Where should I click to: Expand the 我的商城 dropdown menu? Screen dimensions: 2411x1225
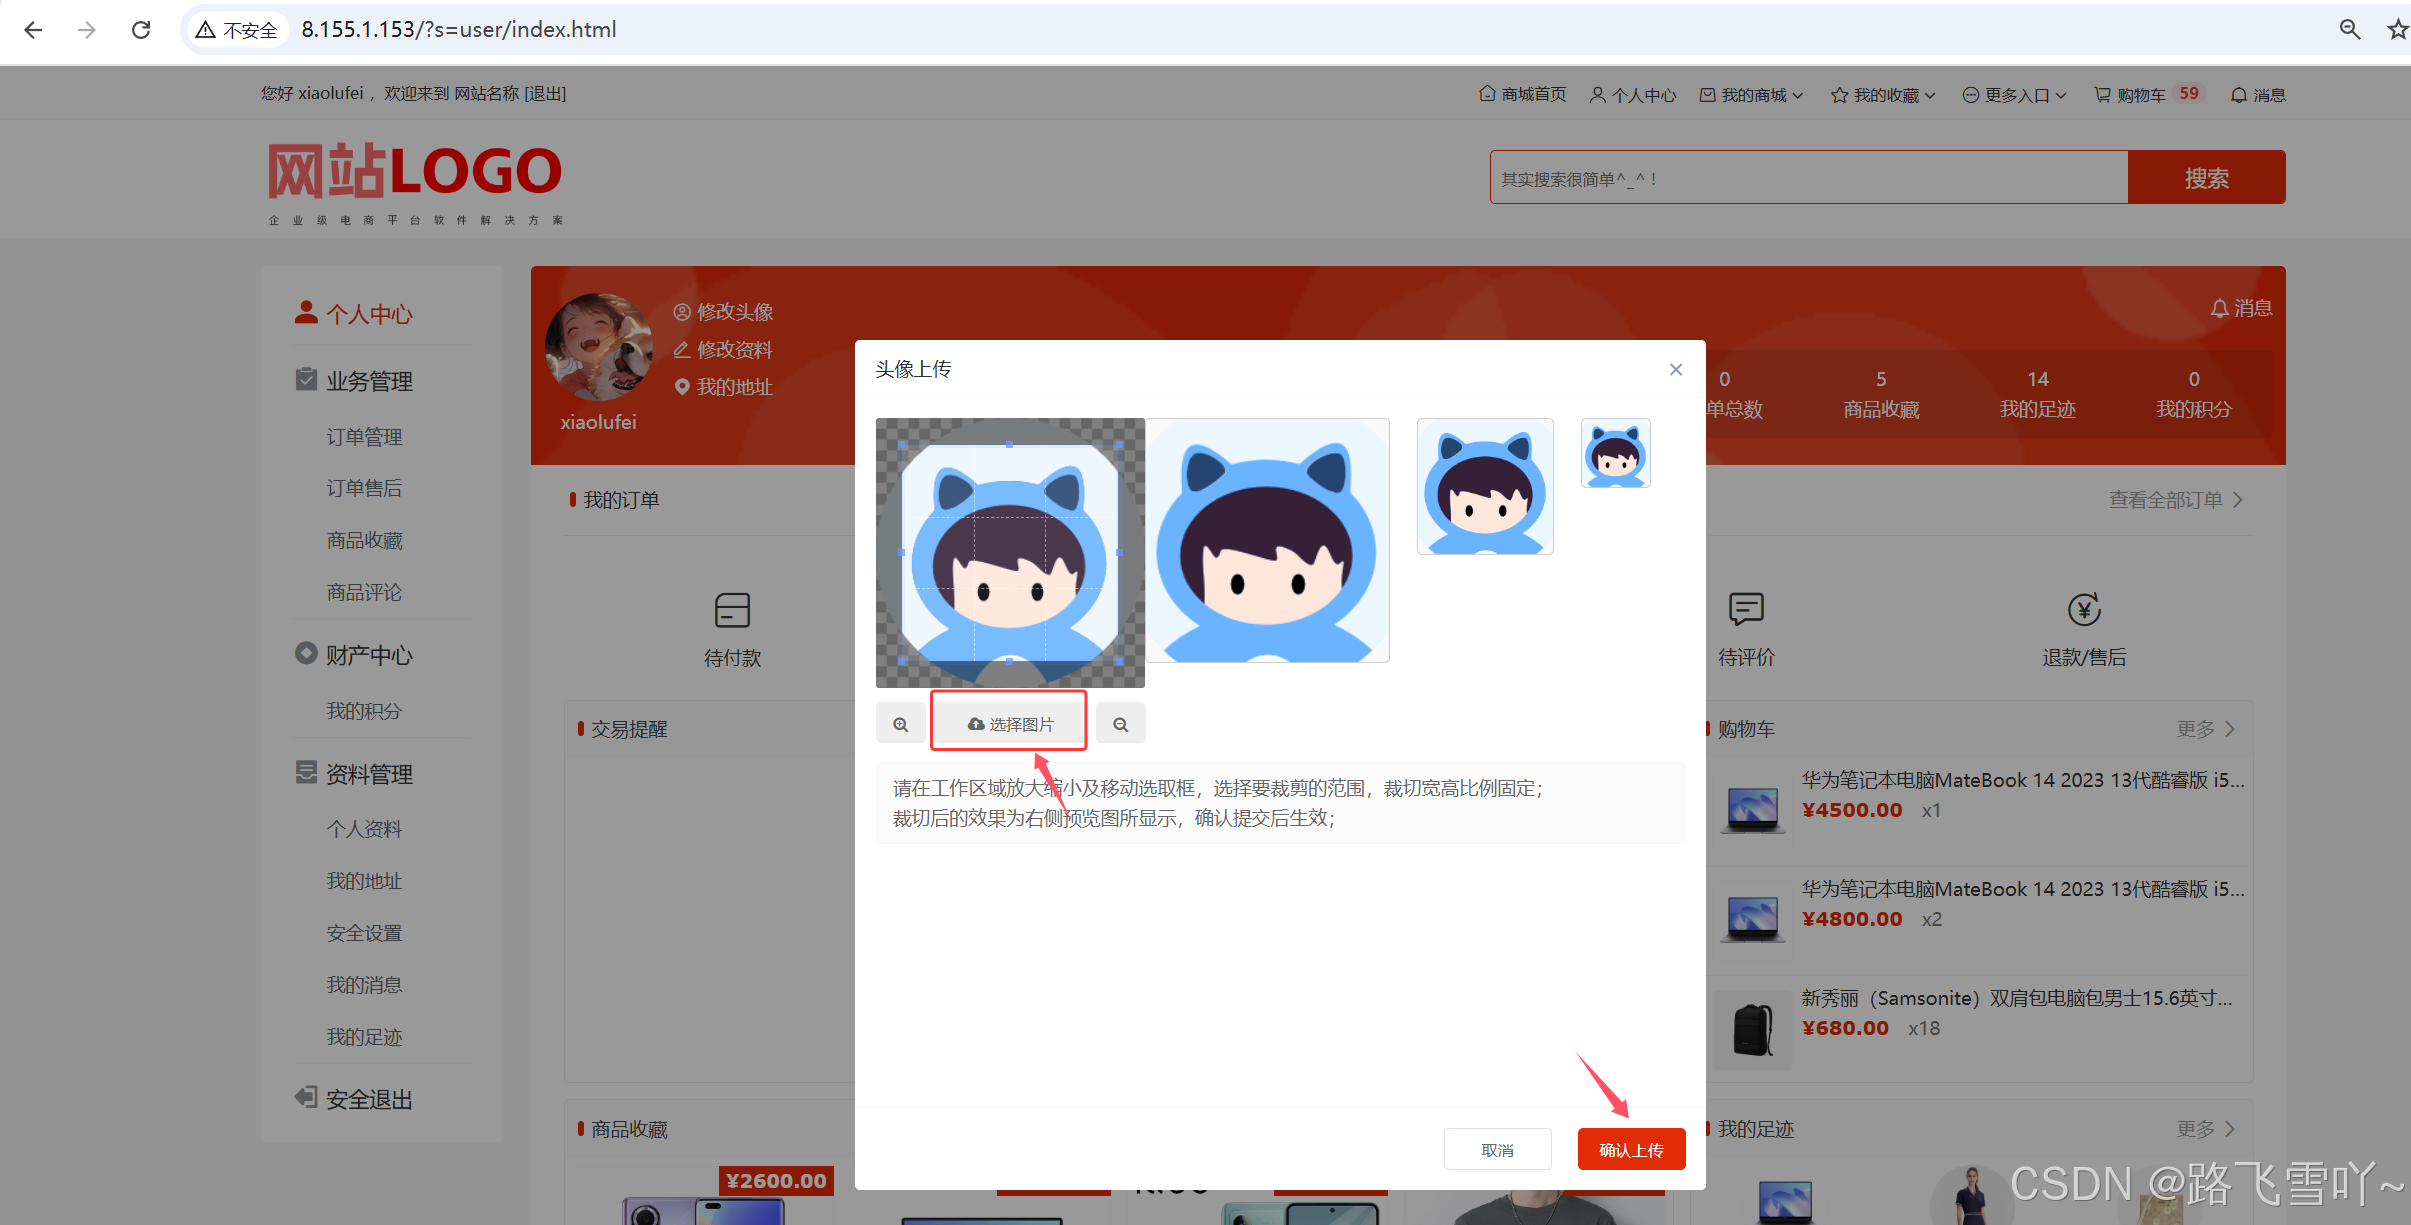(x=1752, y=95)
